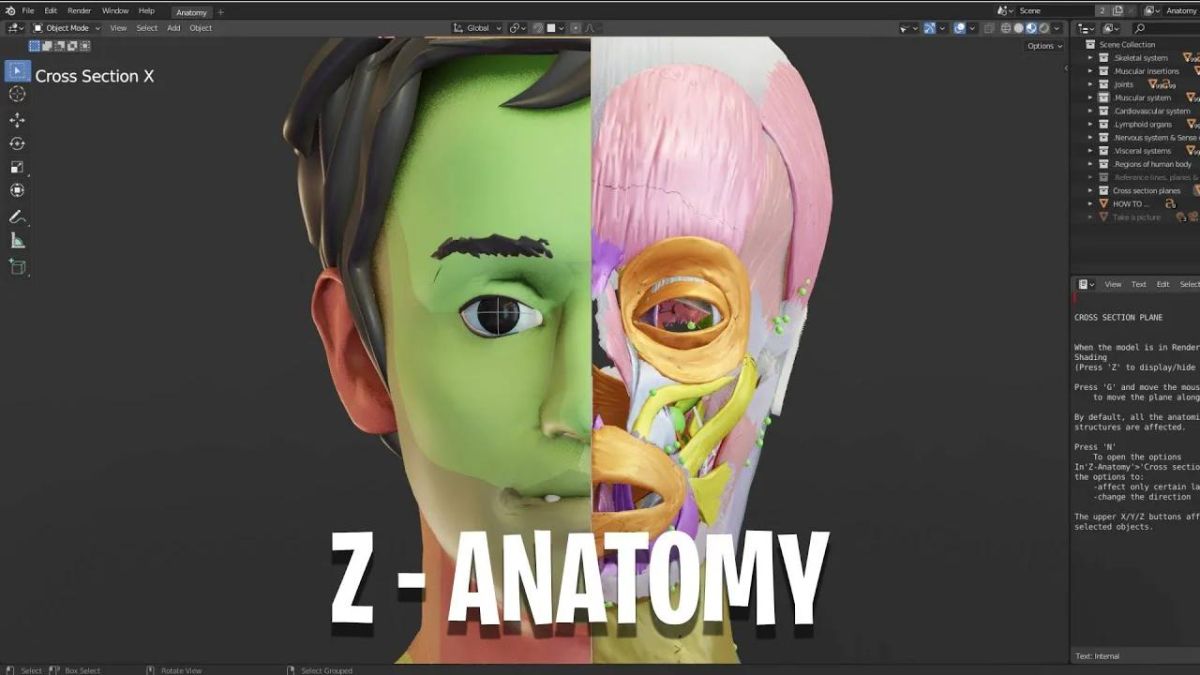Select the Muscular system collection row

click(x=1141, y=98)
